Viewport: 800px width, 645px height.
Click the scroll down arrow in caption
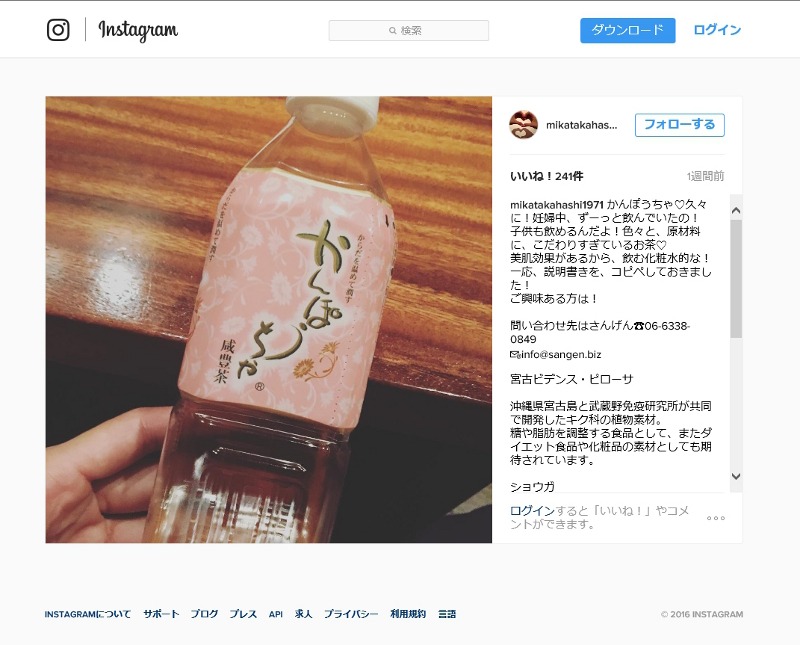tap(736, 476)
